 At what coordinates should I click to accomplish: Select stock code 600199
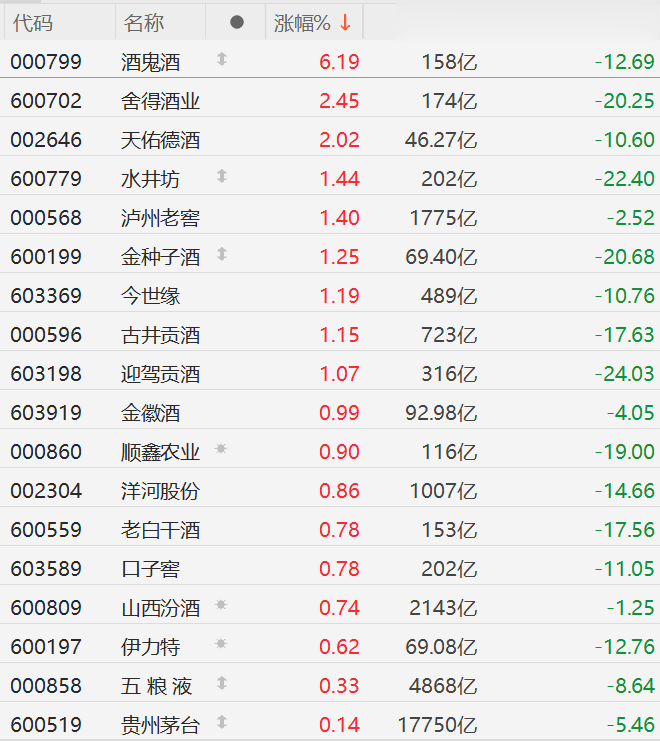pos(46,257)
